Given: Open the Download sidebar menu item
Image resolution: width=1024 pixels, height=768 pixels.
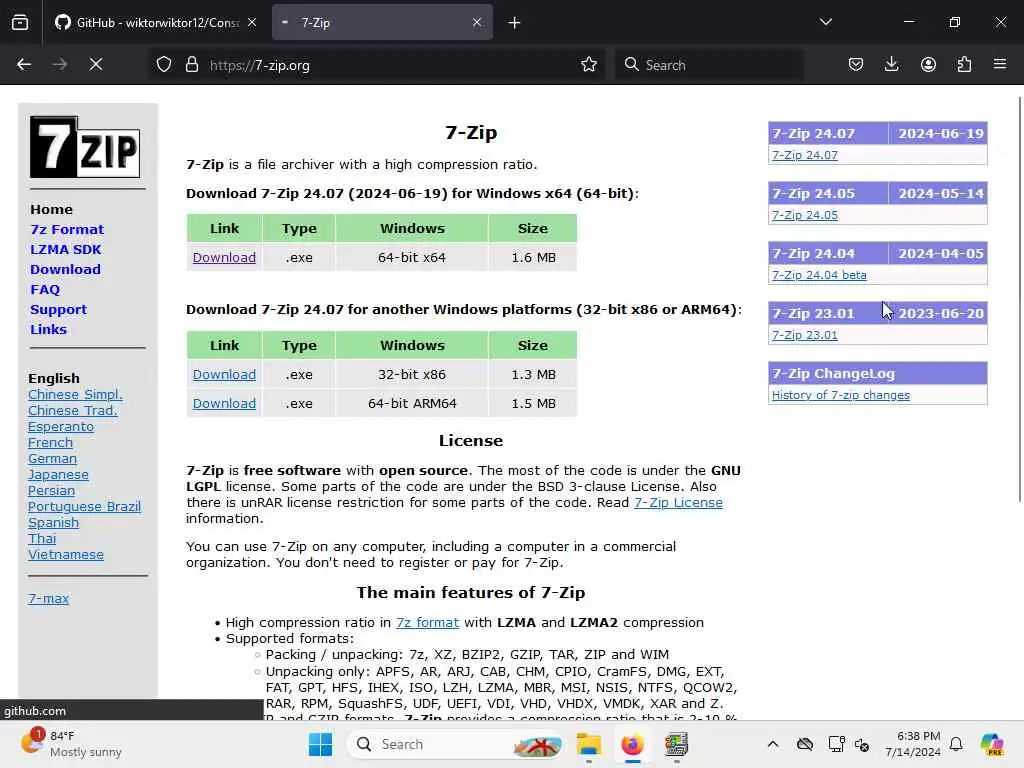Looking at the screenshot, I should pos(65,270).
